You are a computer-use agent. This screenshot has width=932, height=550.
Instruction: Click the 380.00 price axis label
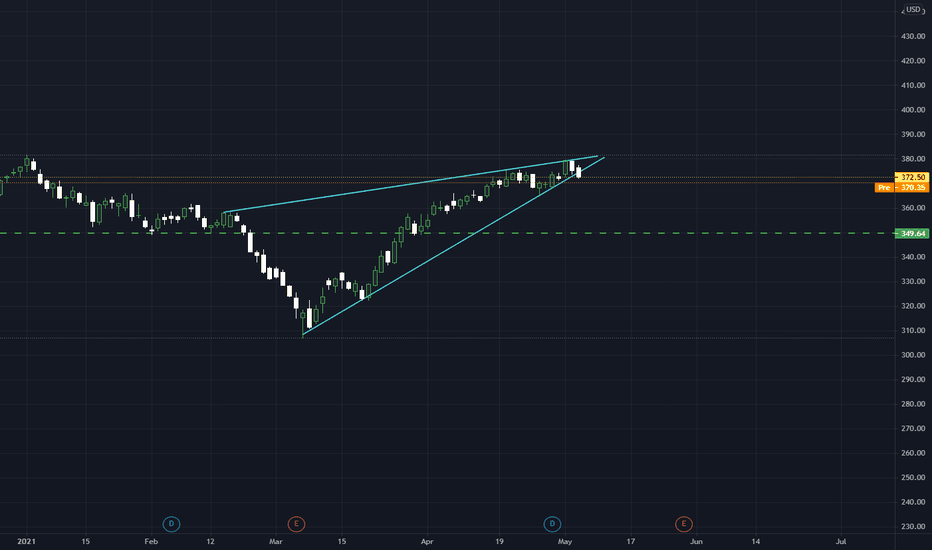tap(913, 159)
